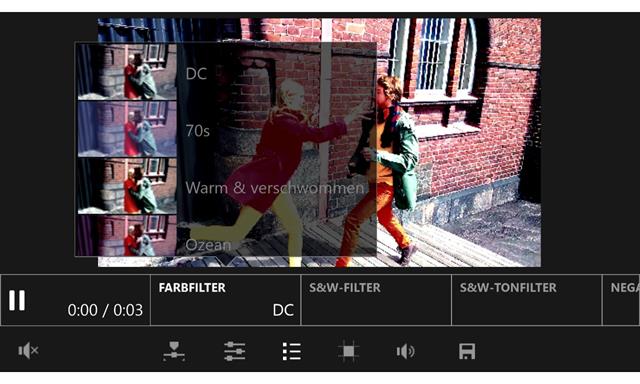
Task: Choose the 70s filter label
Action: [198, 131]
